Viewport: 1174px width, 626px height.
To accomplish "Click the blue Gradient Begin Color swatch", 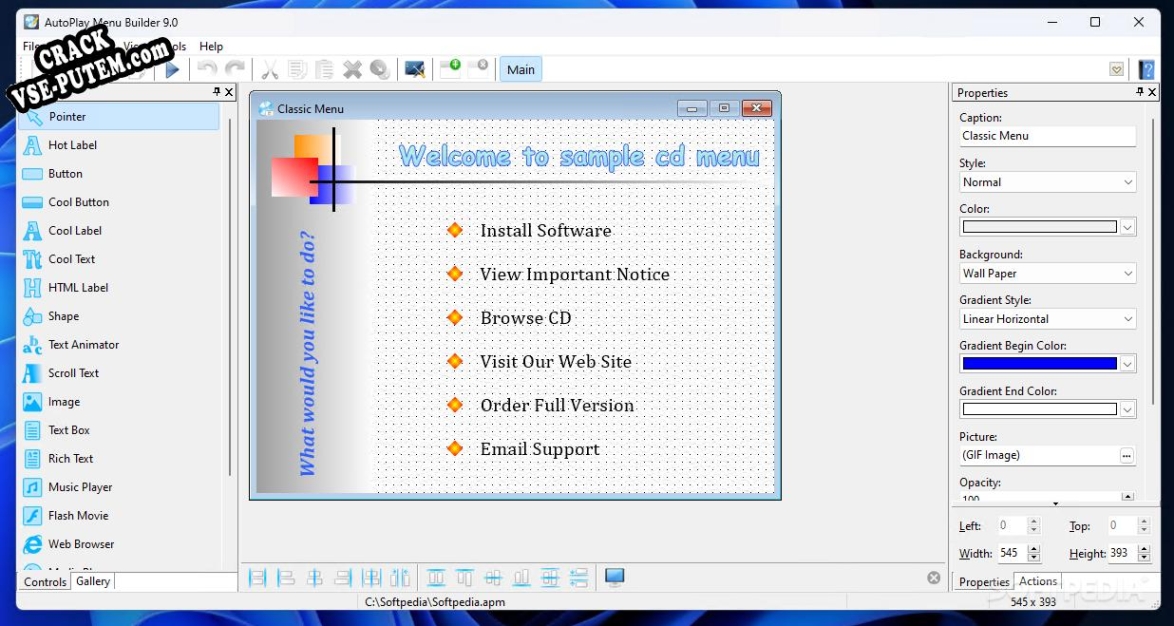I will pyautogui.click(x=1040, y=364).
